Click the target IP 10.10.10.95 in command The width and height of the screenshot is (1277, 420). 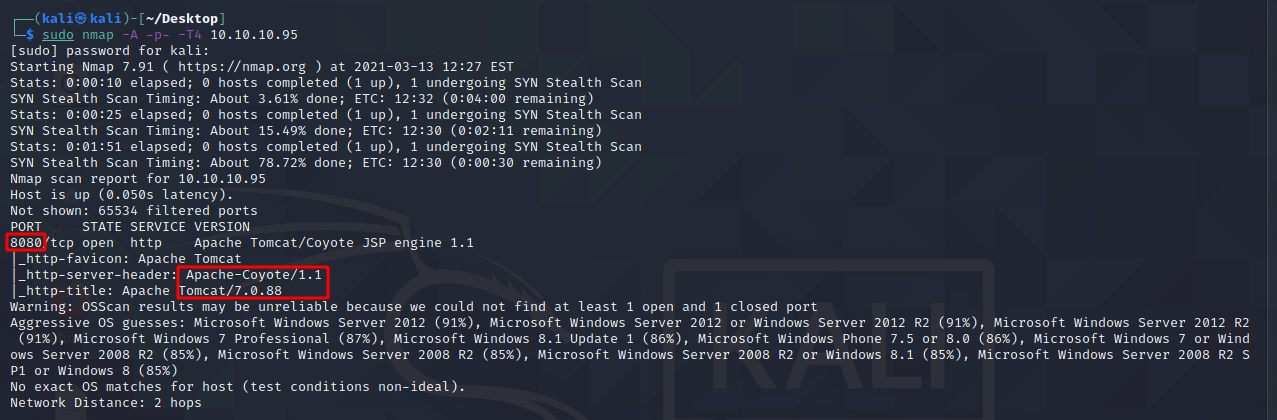coord(256,35)
